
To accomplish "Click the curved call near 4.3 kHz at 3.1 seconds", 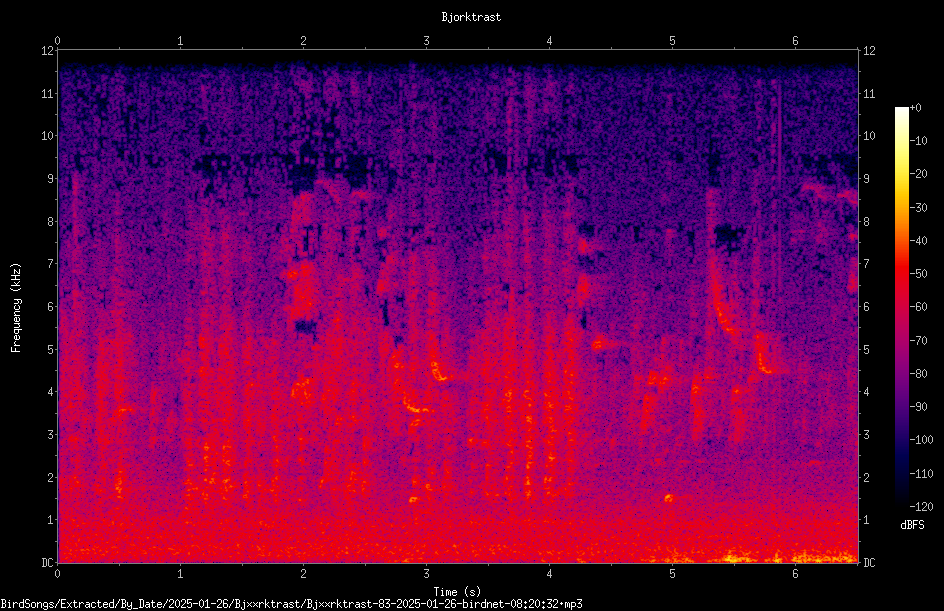I will pos(439,371).
